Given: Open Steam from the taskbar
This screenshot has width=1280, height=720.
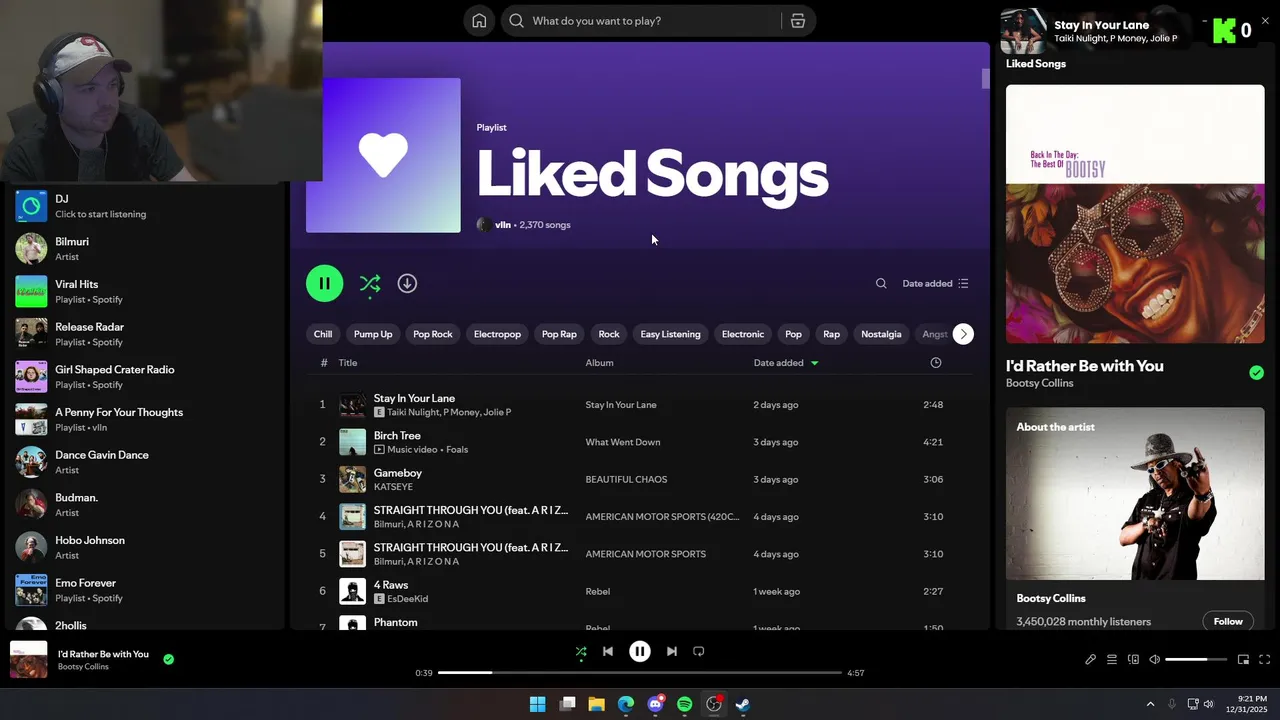Looking at the screenshot, I should tap(743, 704).
